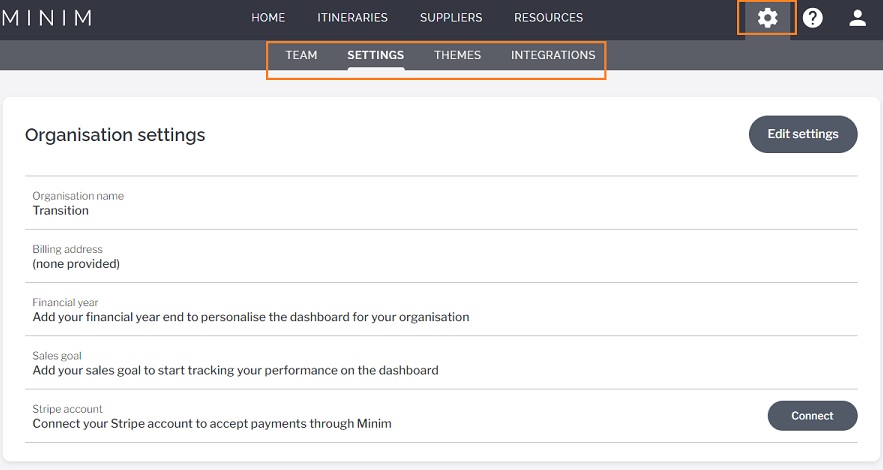Click the Sales goal row text
Viewport: 883px width, 470px height.
pyautogui.click(x=235, y=370)
